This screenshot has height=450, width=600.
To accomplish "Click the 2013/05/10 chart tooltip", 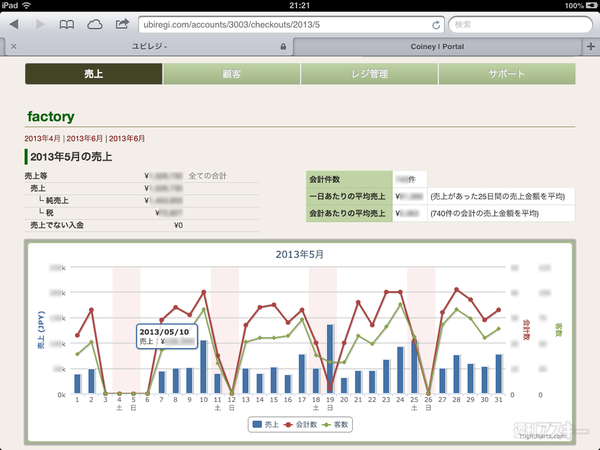I will click(x=167, y=336).
